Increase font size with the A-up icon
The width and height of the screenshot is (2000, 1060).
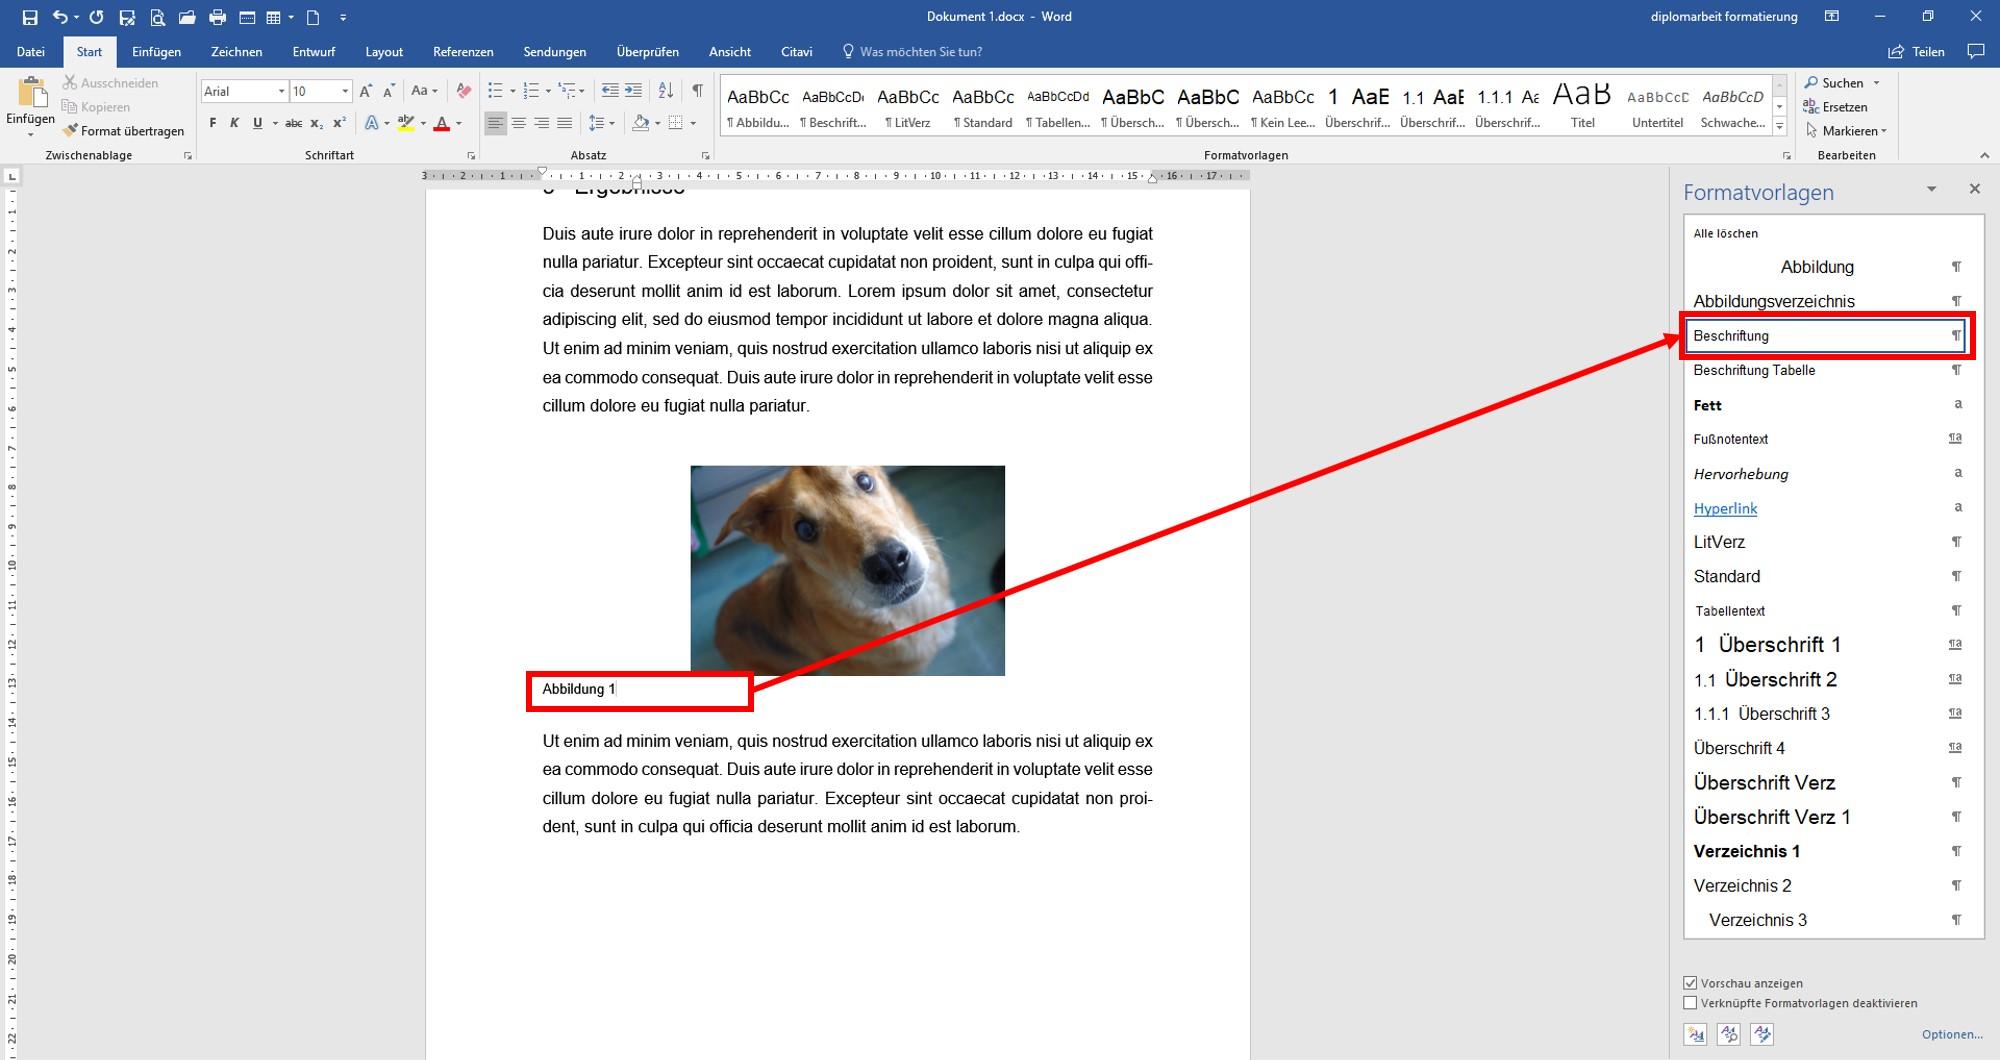366,91
